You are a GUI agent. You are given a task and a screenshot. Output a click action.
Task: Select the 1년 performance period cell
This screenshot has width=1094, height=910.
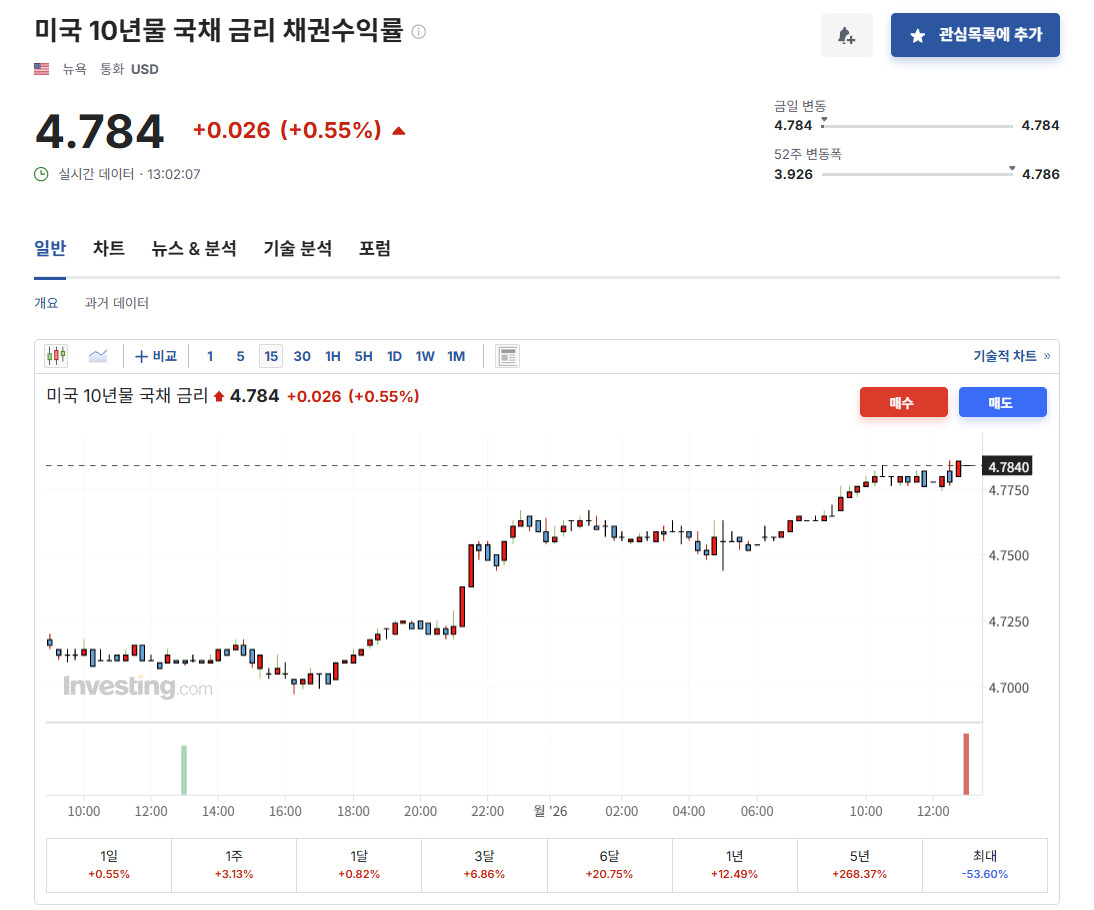click(734, 865)
